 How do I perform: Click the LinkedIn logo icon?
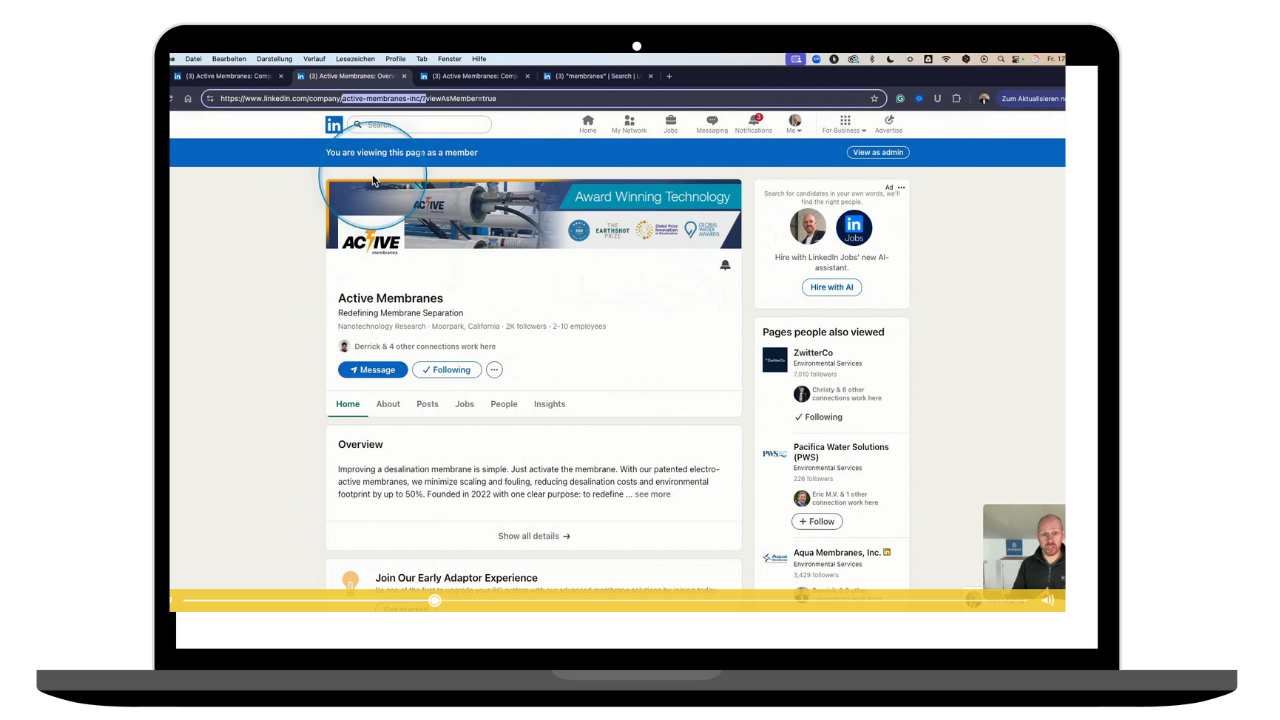tap(334, 125)
